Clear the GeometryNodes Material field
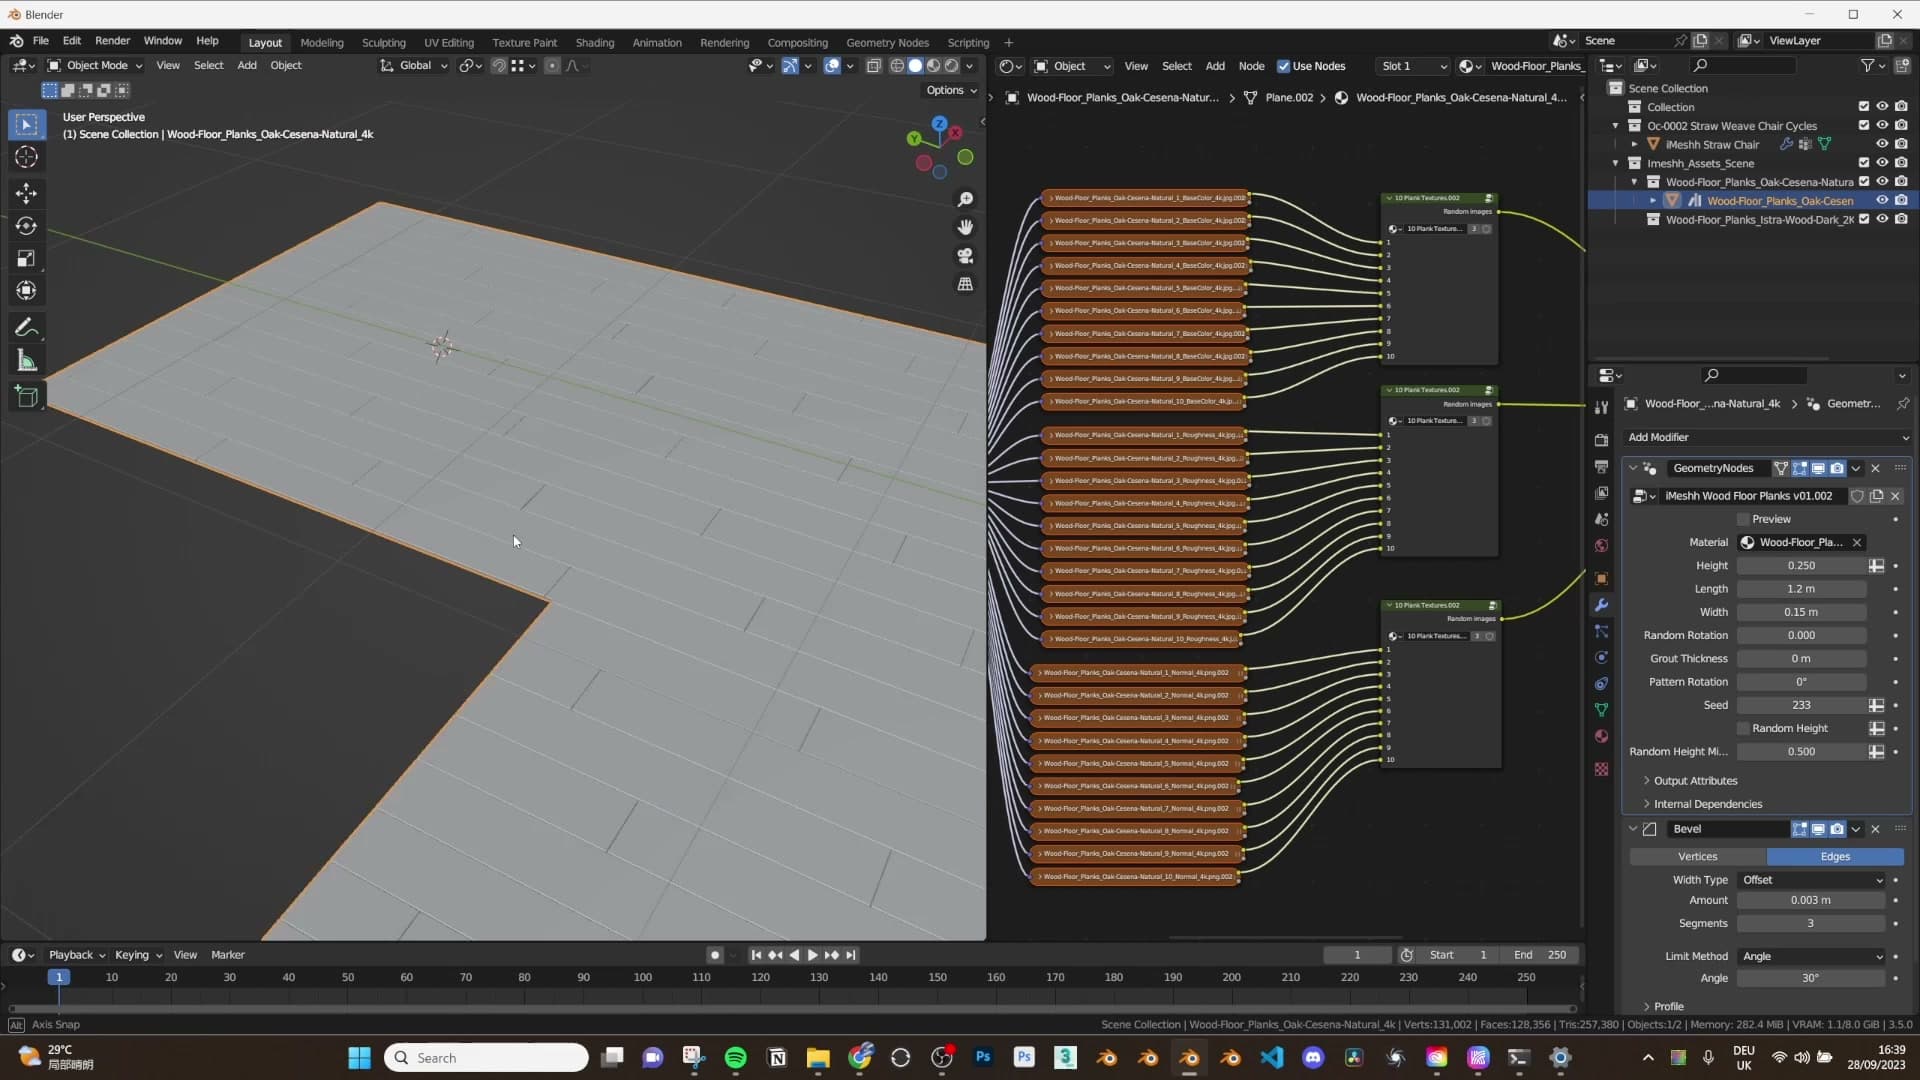The width and height of the screenshot is (1920, 1080). pos(1857,543)
